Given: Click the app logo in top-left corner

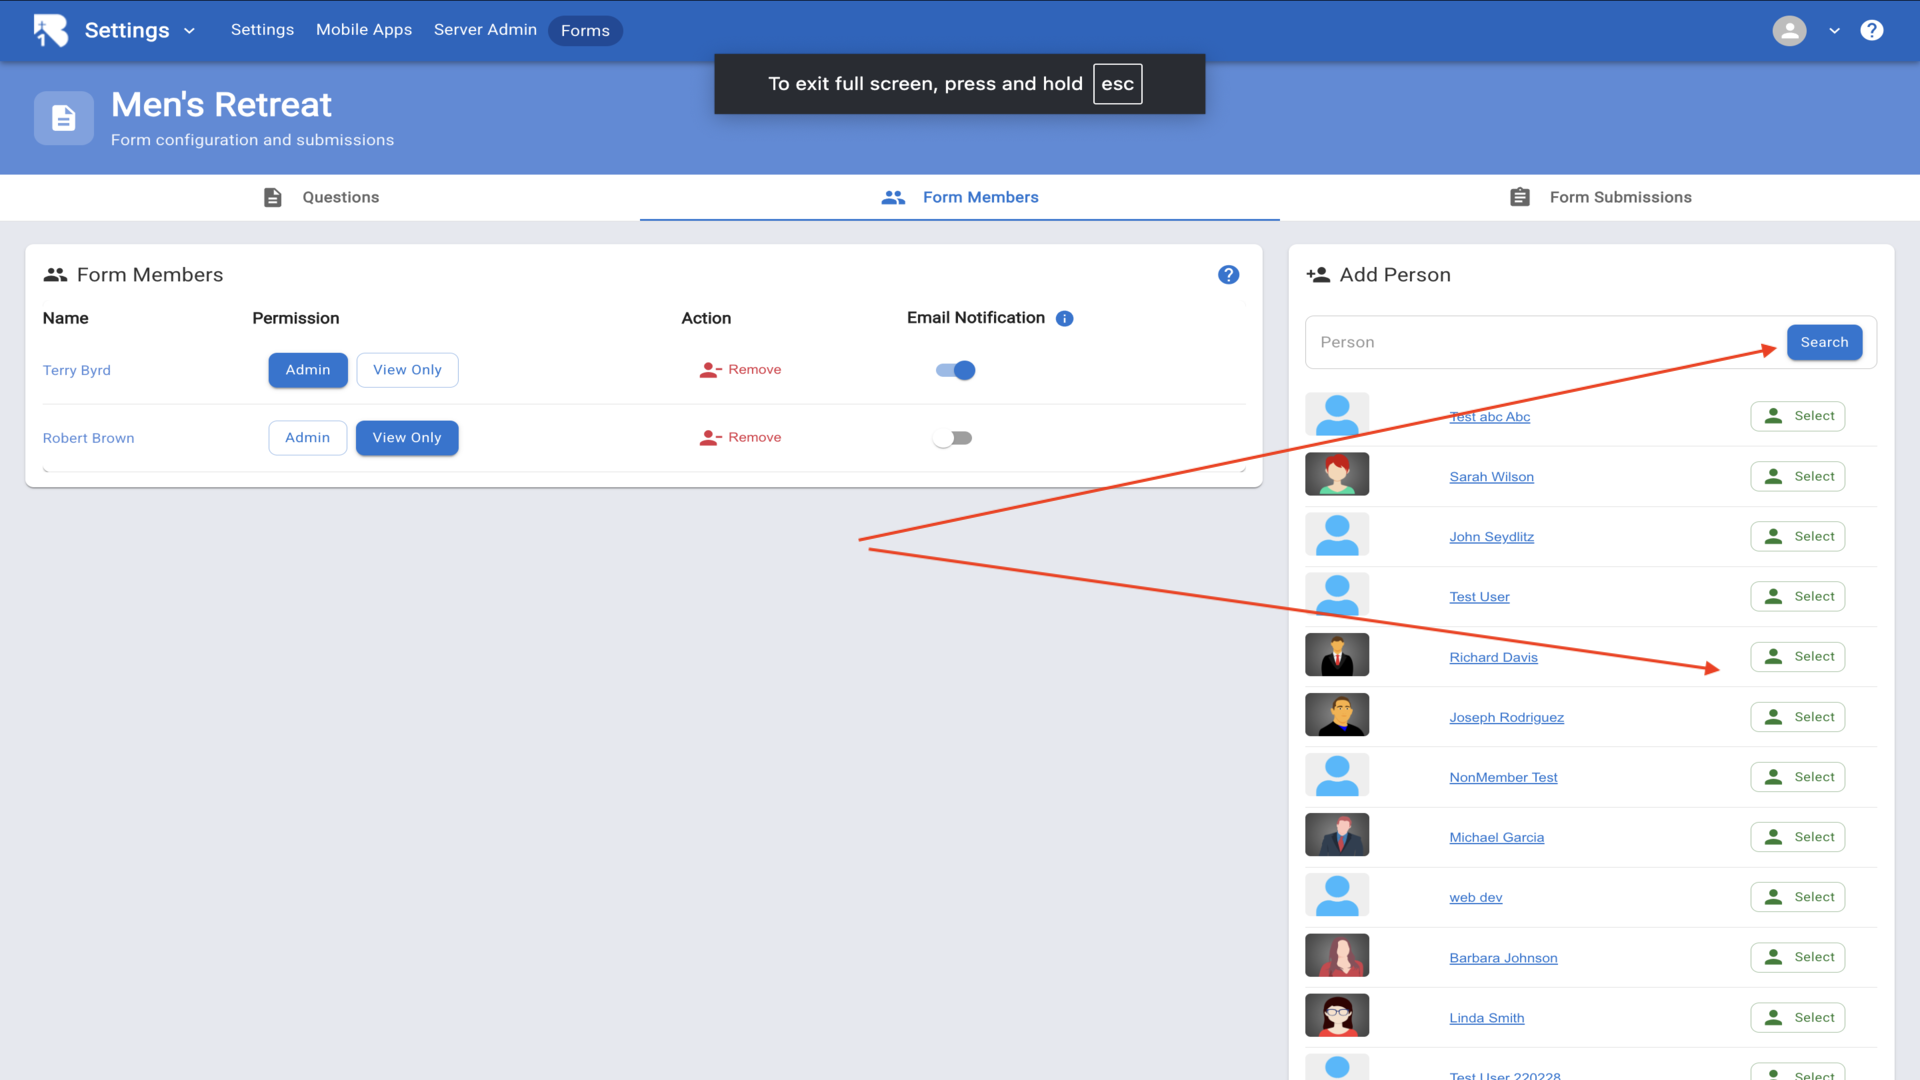Looking at the screenshot, I should (50, 30).
